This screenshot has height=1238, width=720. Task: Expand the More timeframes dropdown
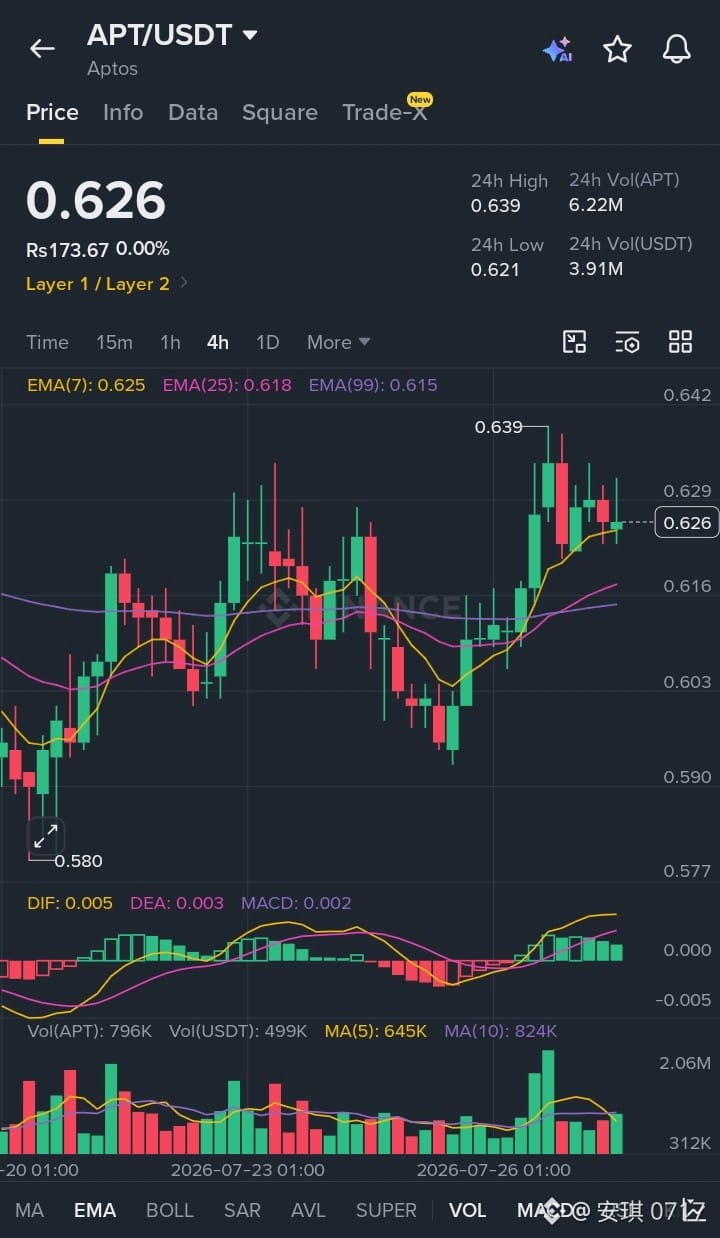[338, 342]
